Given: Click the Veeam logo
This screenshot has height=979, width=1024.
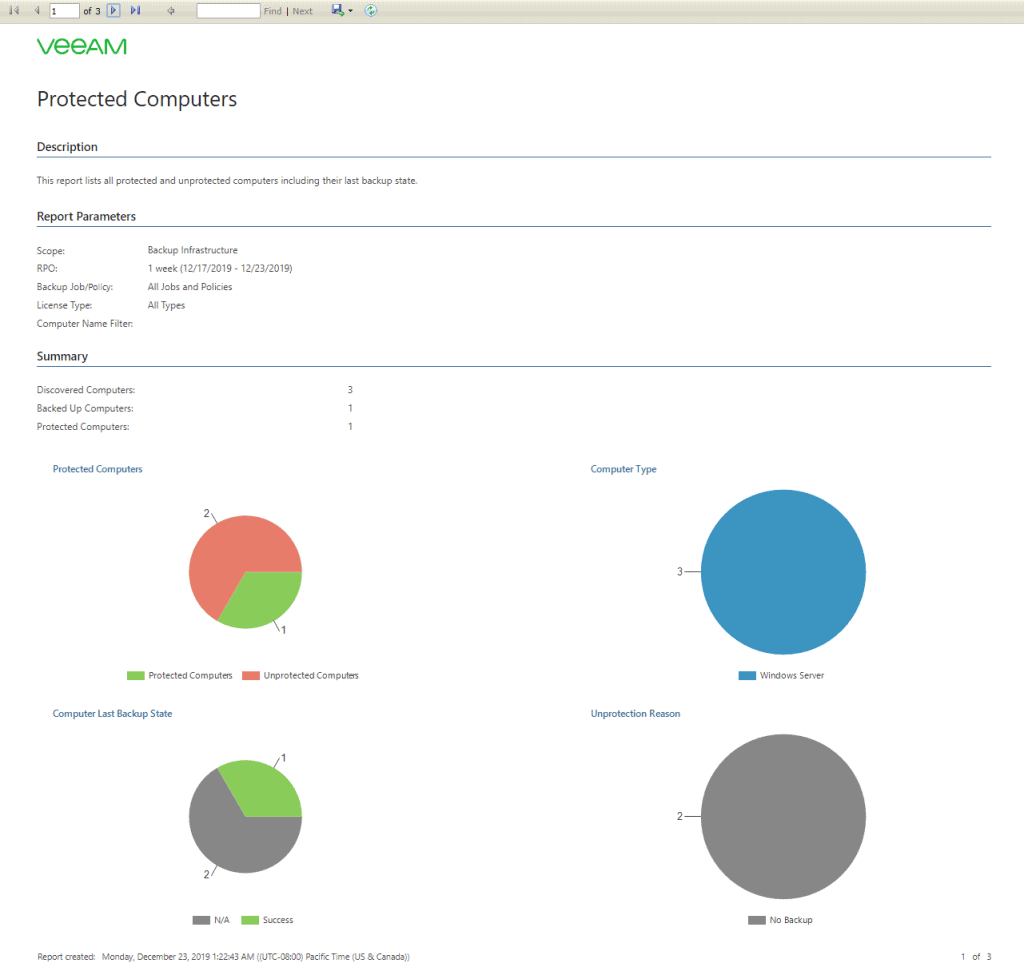Looking at the screenshot, I should tap(82, 46).
